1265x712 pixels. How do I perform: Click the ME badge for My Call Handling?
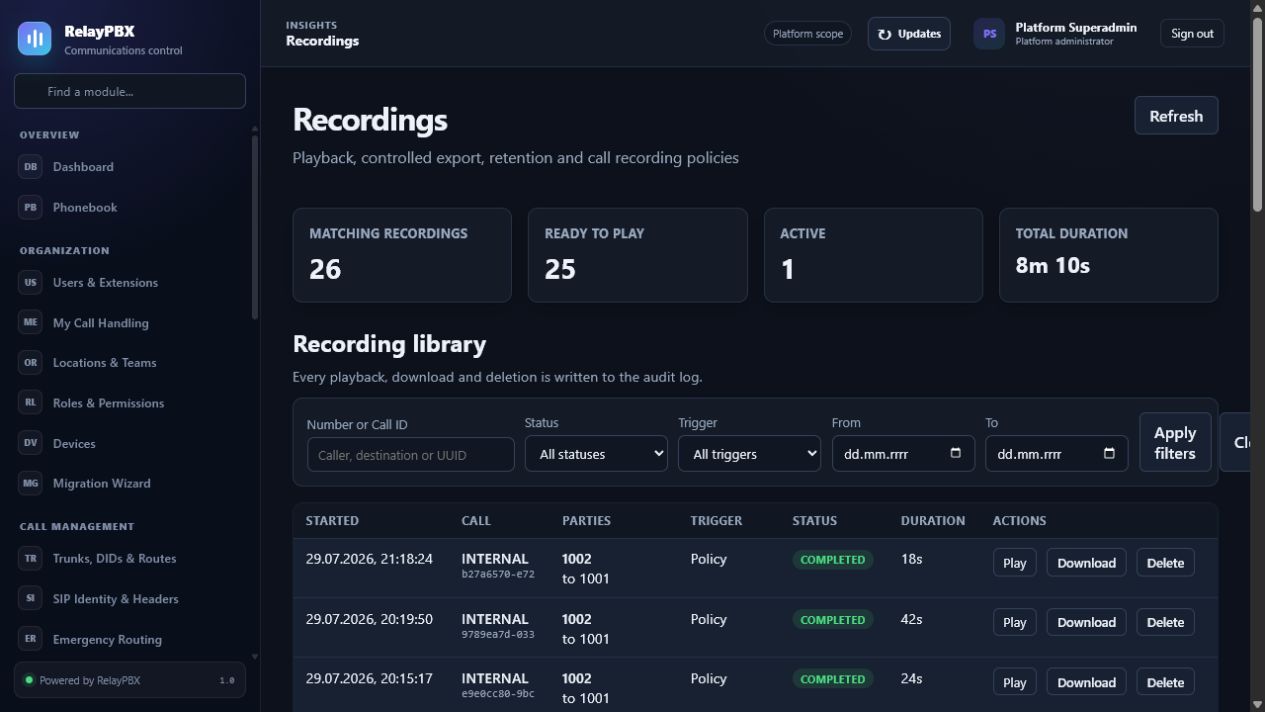pos(30,322)
